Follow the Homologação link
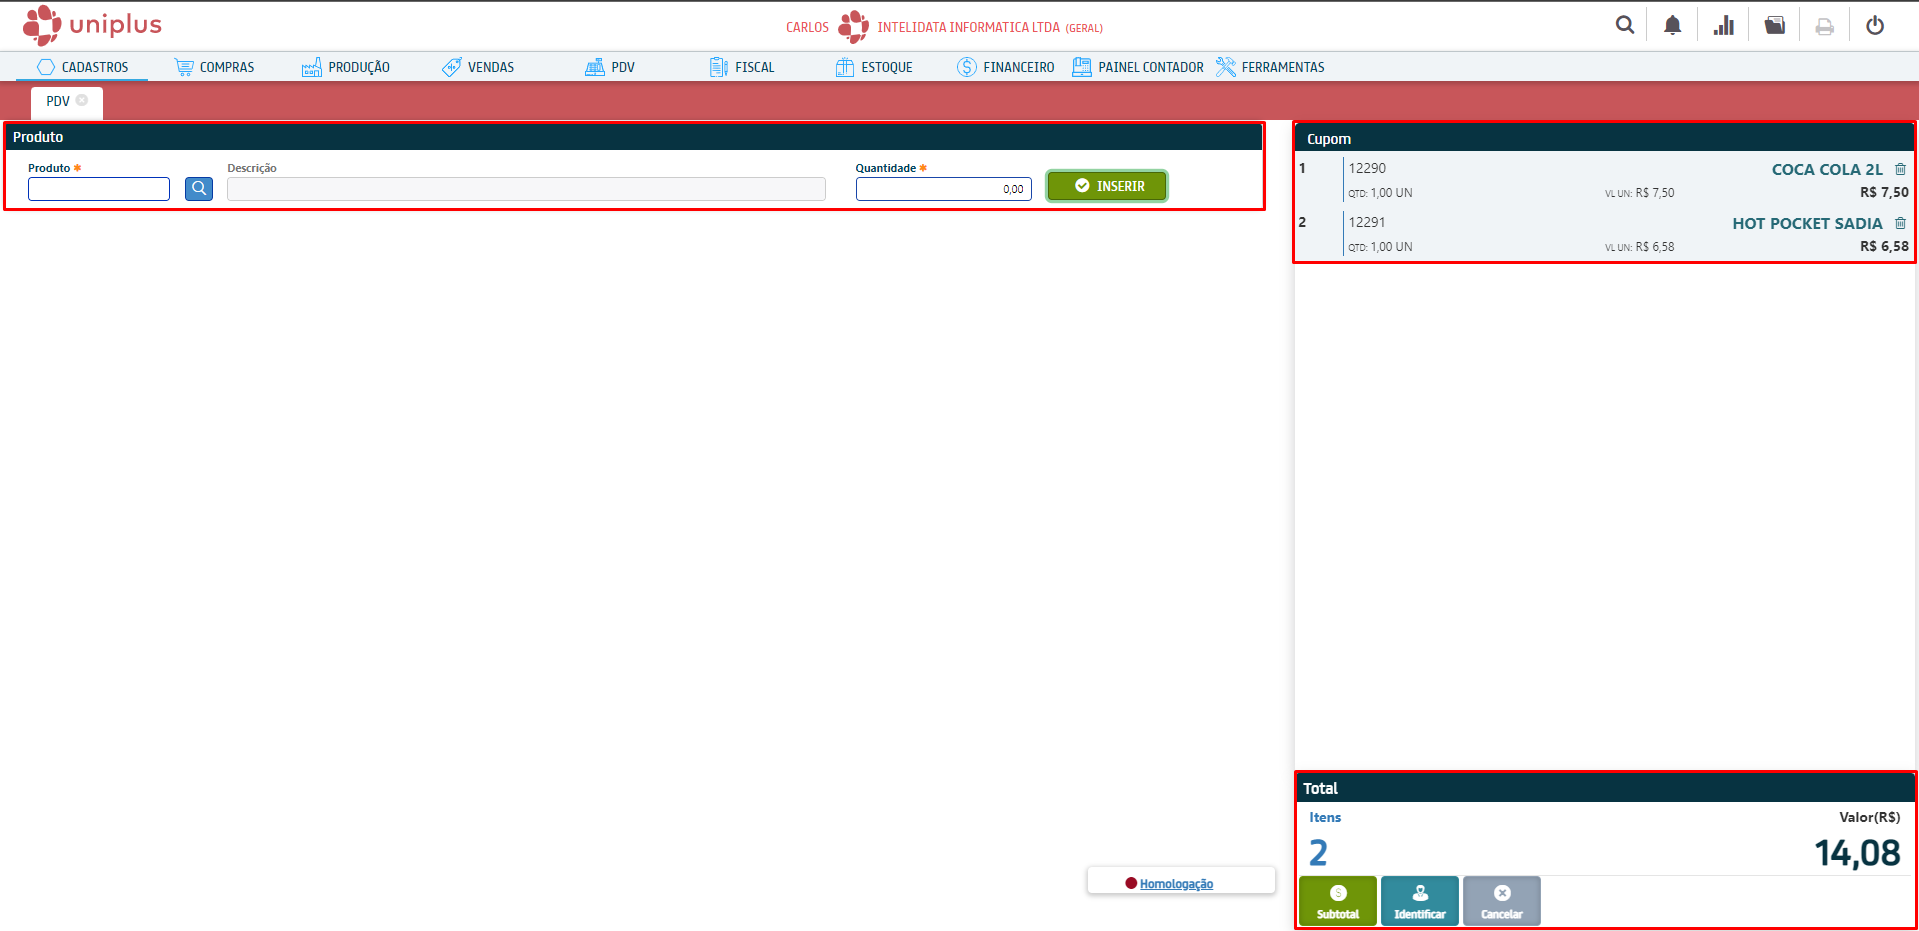 point(1176,884)
